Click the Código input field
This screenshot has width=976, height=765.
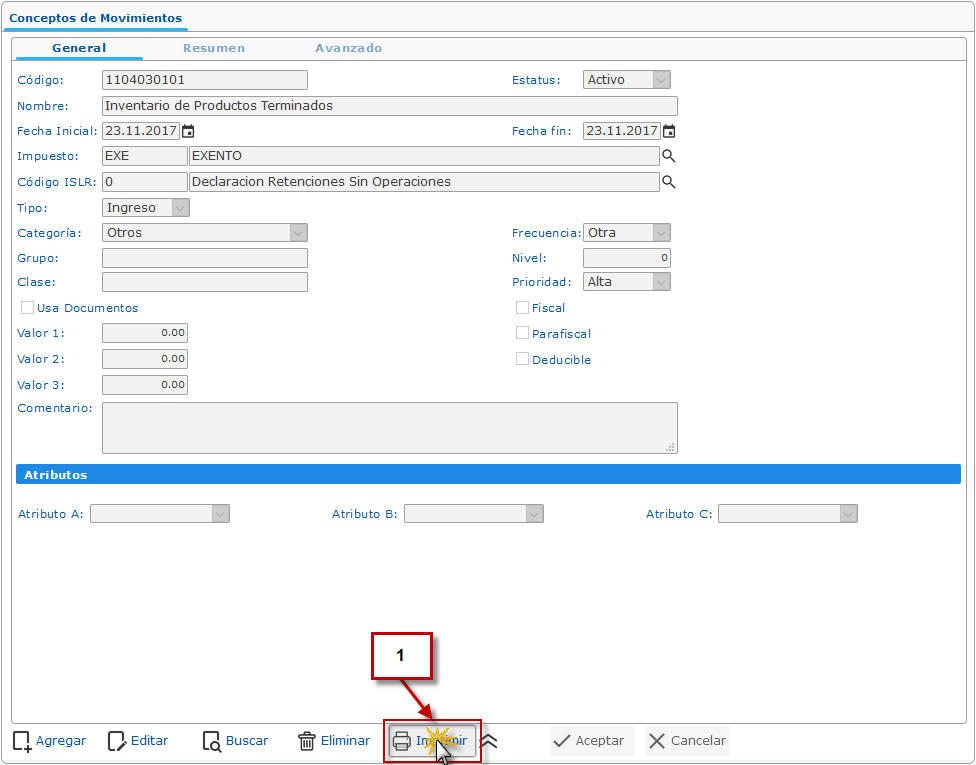pos(205,80)
